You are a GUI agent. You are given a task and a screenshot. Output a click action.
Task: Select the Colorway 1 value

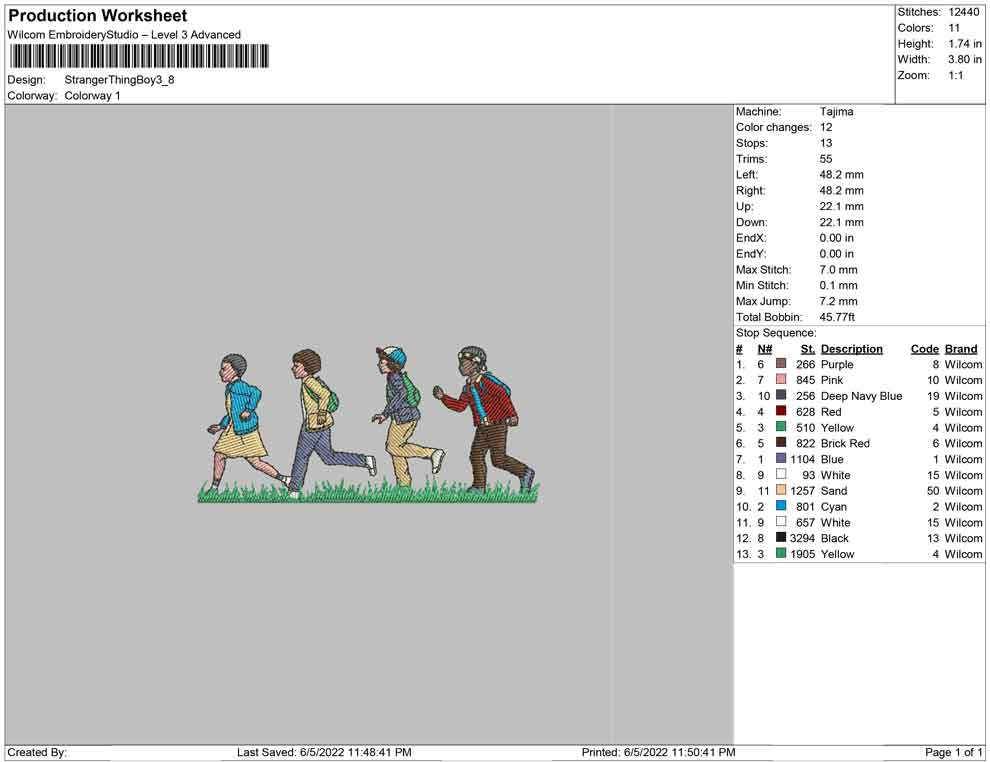coord(92,96)
